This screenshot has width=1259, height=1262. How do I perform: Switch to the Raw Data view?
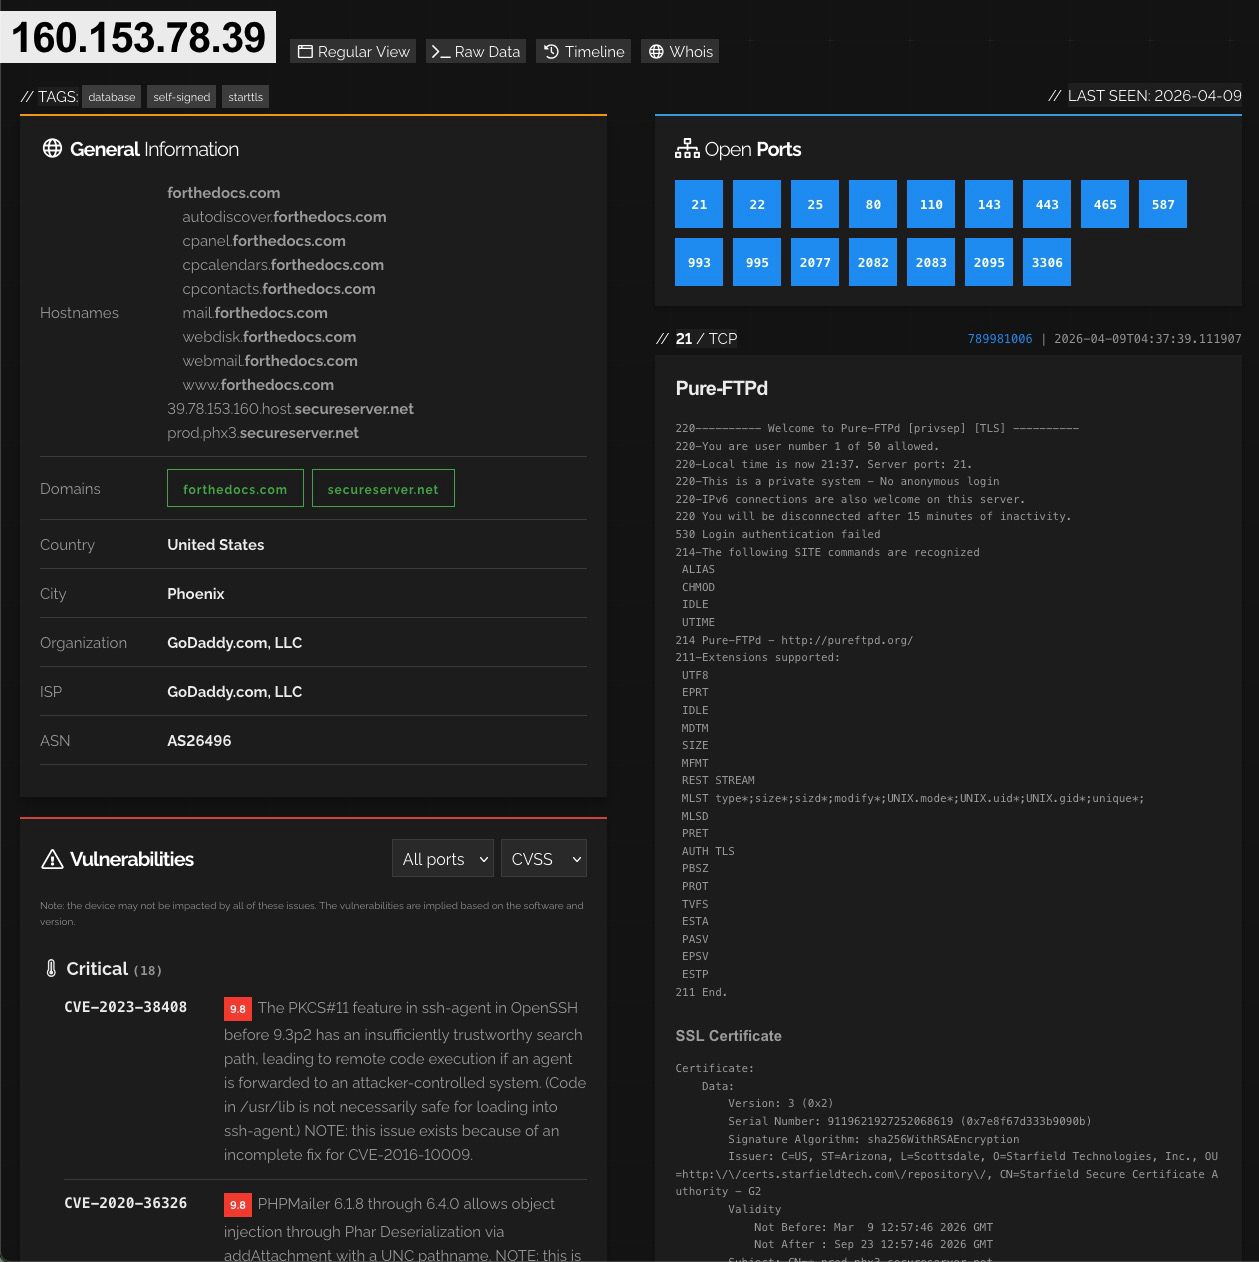pos(475,51)
